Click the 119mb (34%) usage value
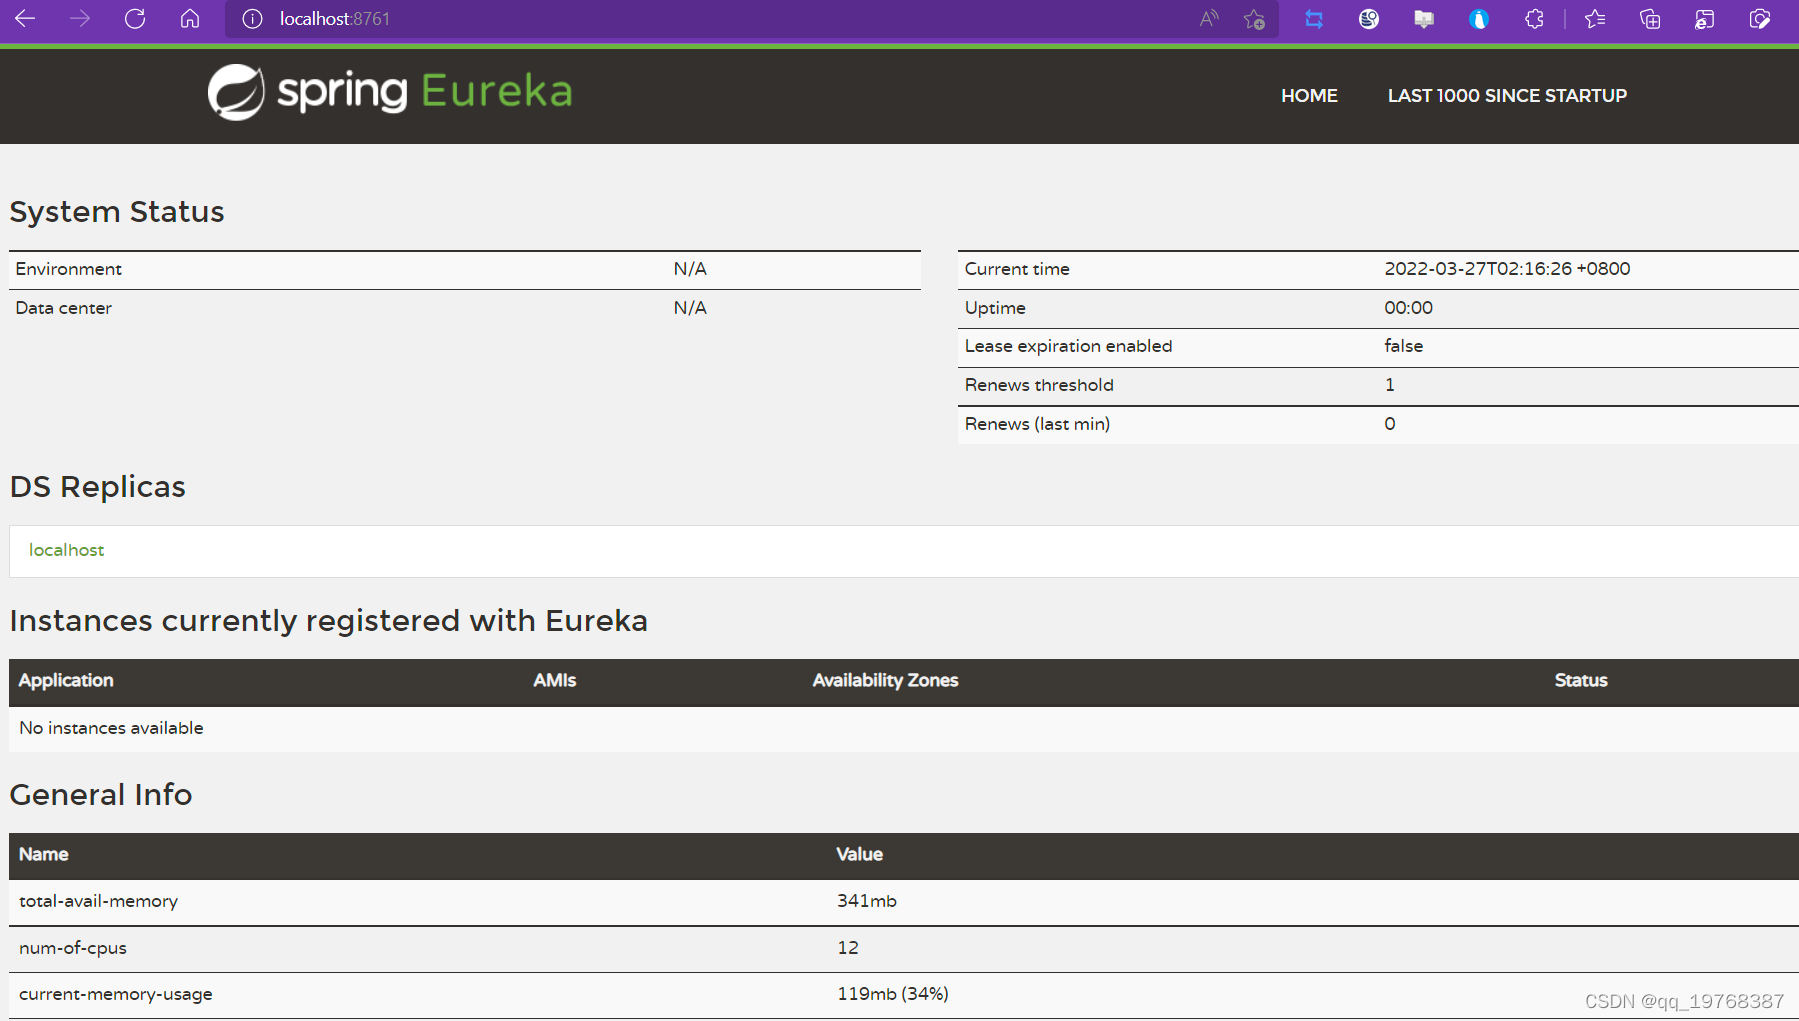The width and height of the screenshot is (1799, 1021). [893, 994]
